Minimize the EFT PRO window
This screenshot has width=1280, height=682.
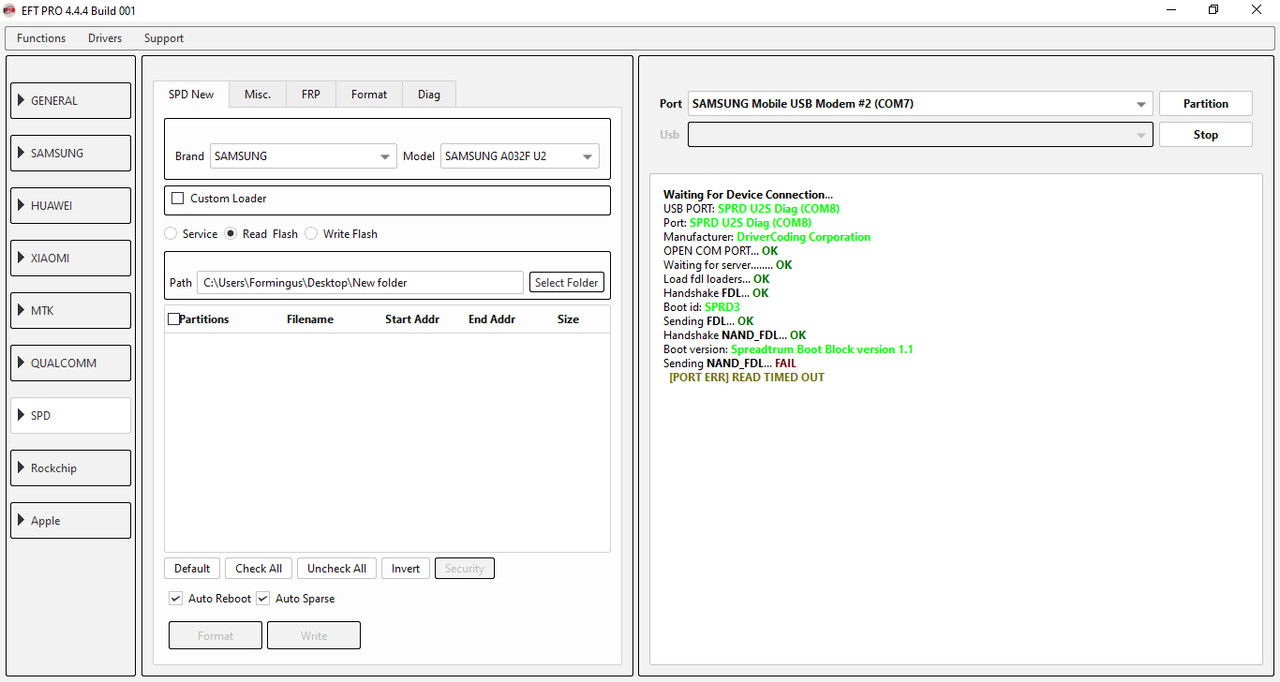(x=1172, y=10)
